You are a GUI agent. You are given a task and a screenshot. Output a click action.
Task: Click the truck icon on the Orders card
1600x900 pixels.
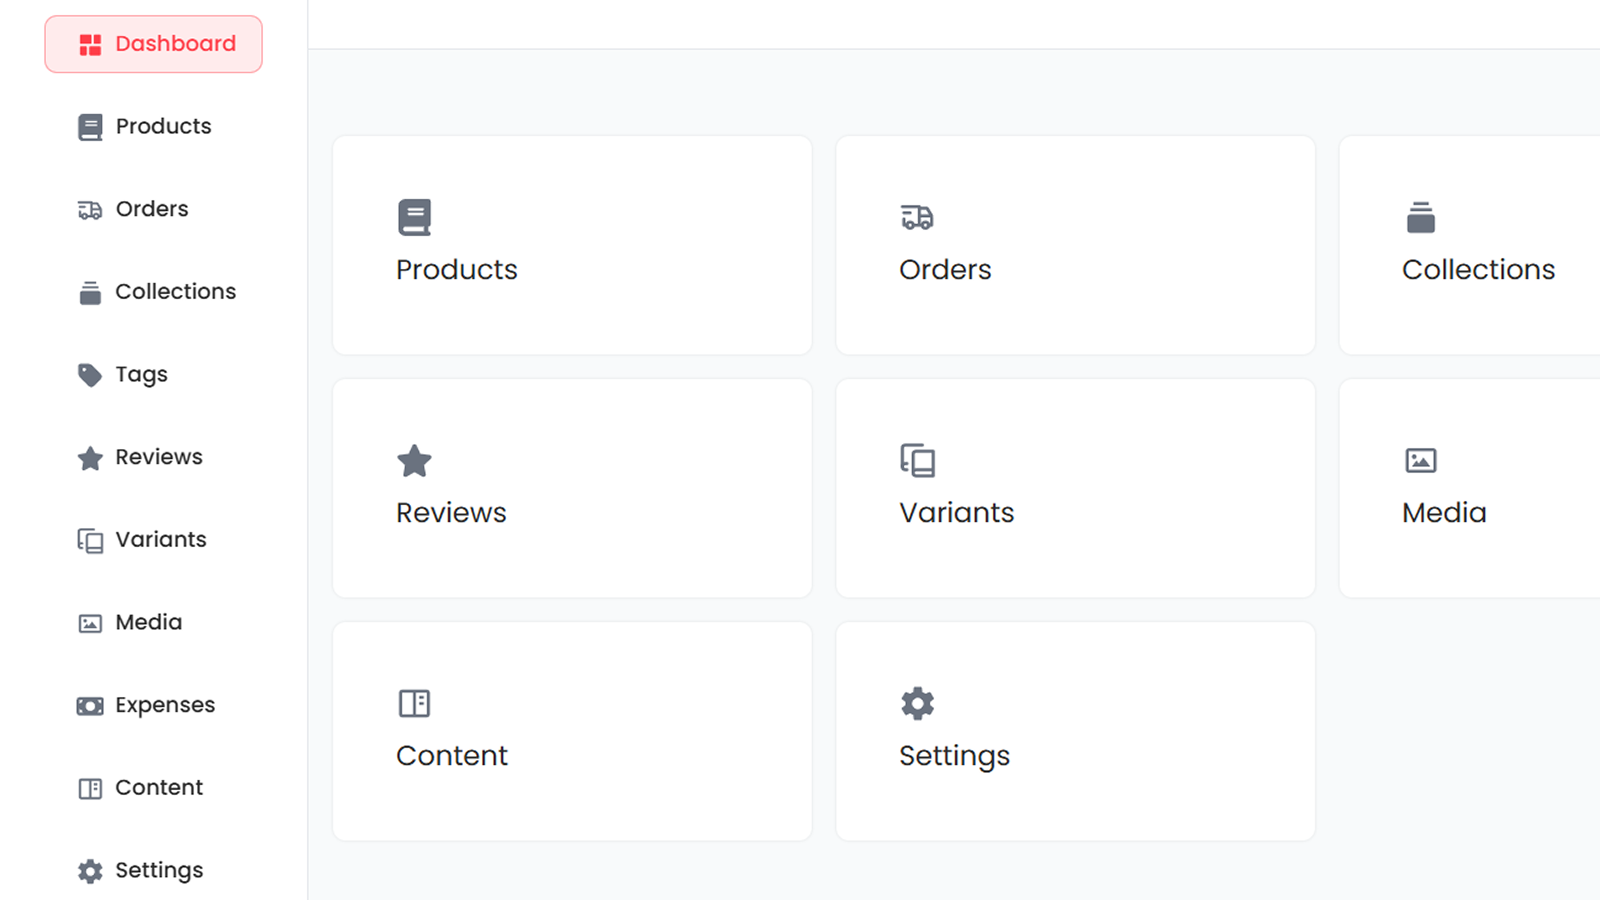[x=917, y=217]
